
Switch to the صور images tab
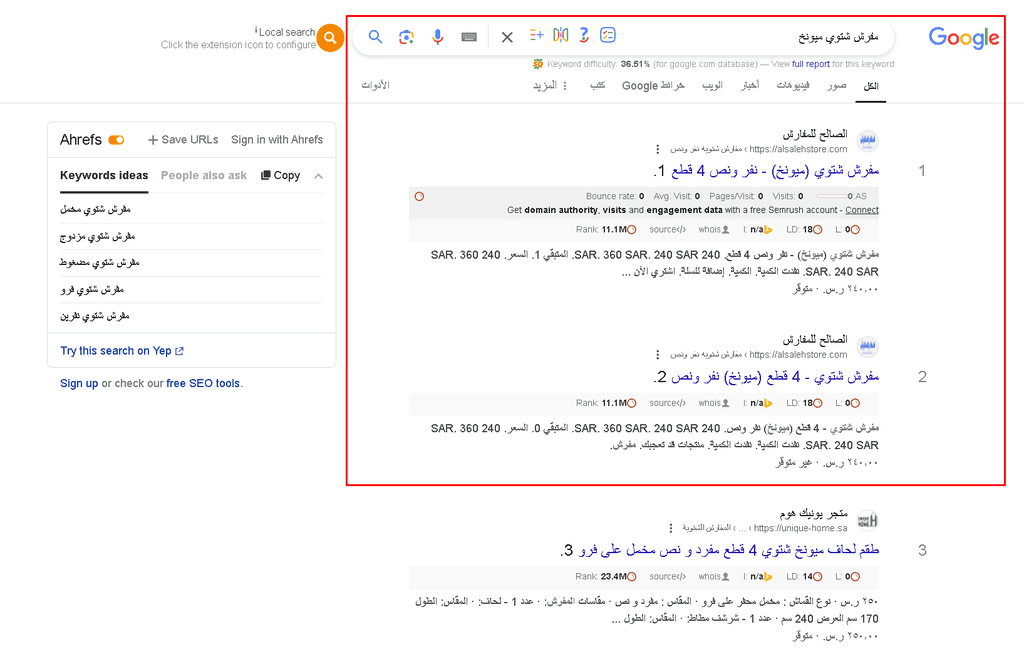tap(837, 86)
